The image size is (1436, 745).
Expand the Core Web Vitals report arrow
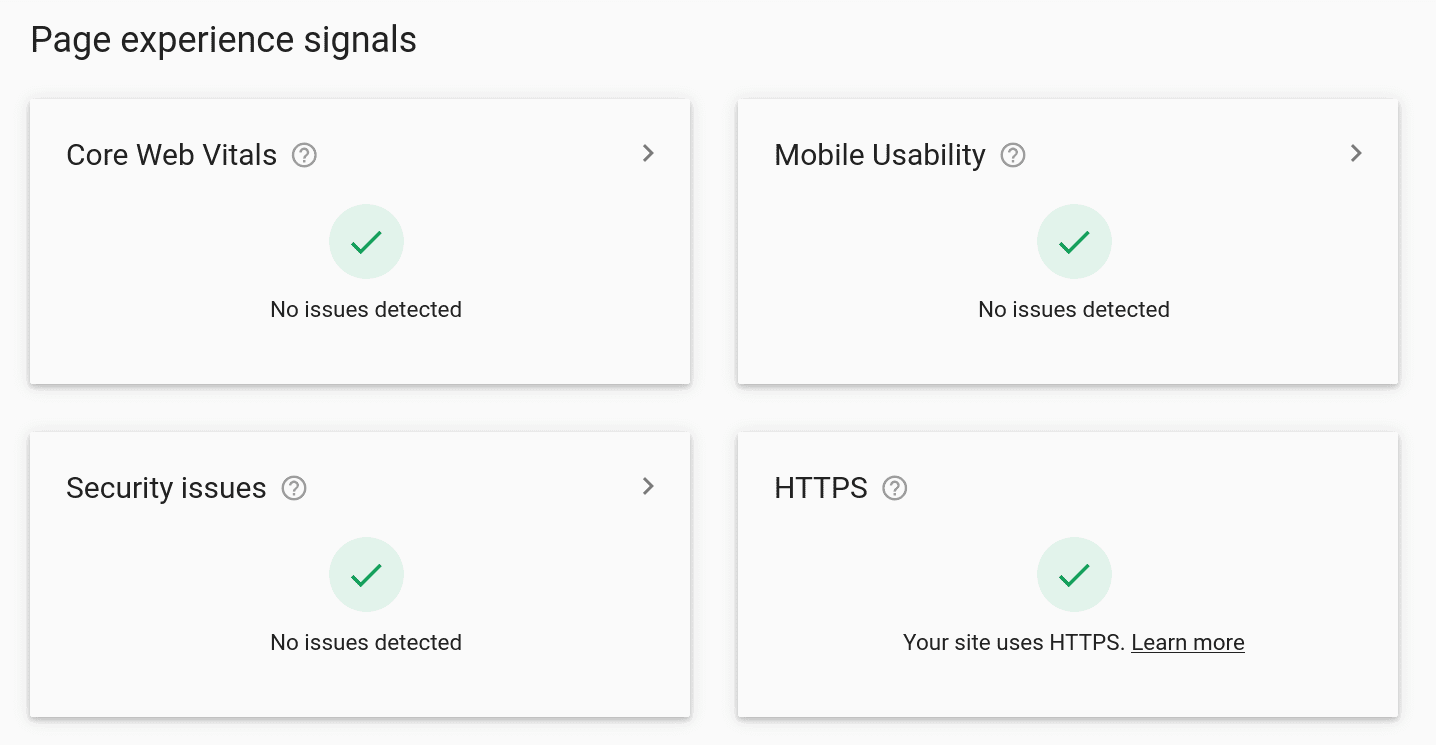tap(648, 153)
